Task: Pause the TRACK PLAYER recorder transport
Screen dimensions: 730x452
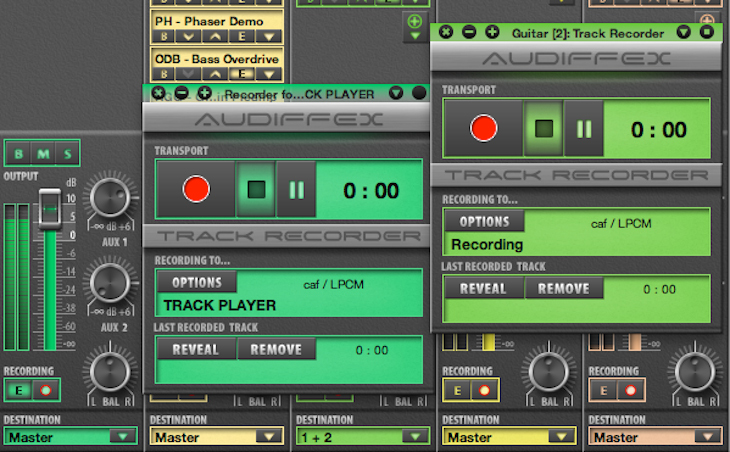Action: [297, 189]
